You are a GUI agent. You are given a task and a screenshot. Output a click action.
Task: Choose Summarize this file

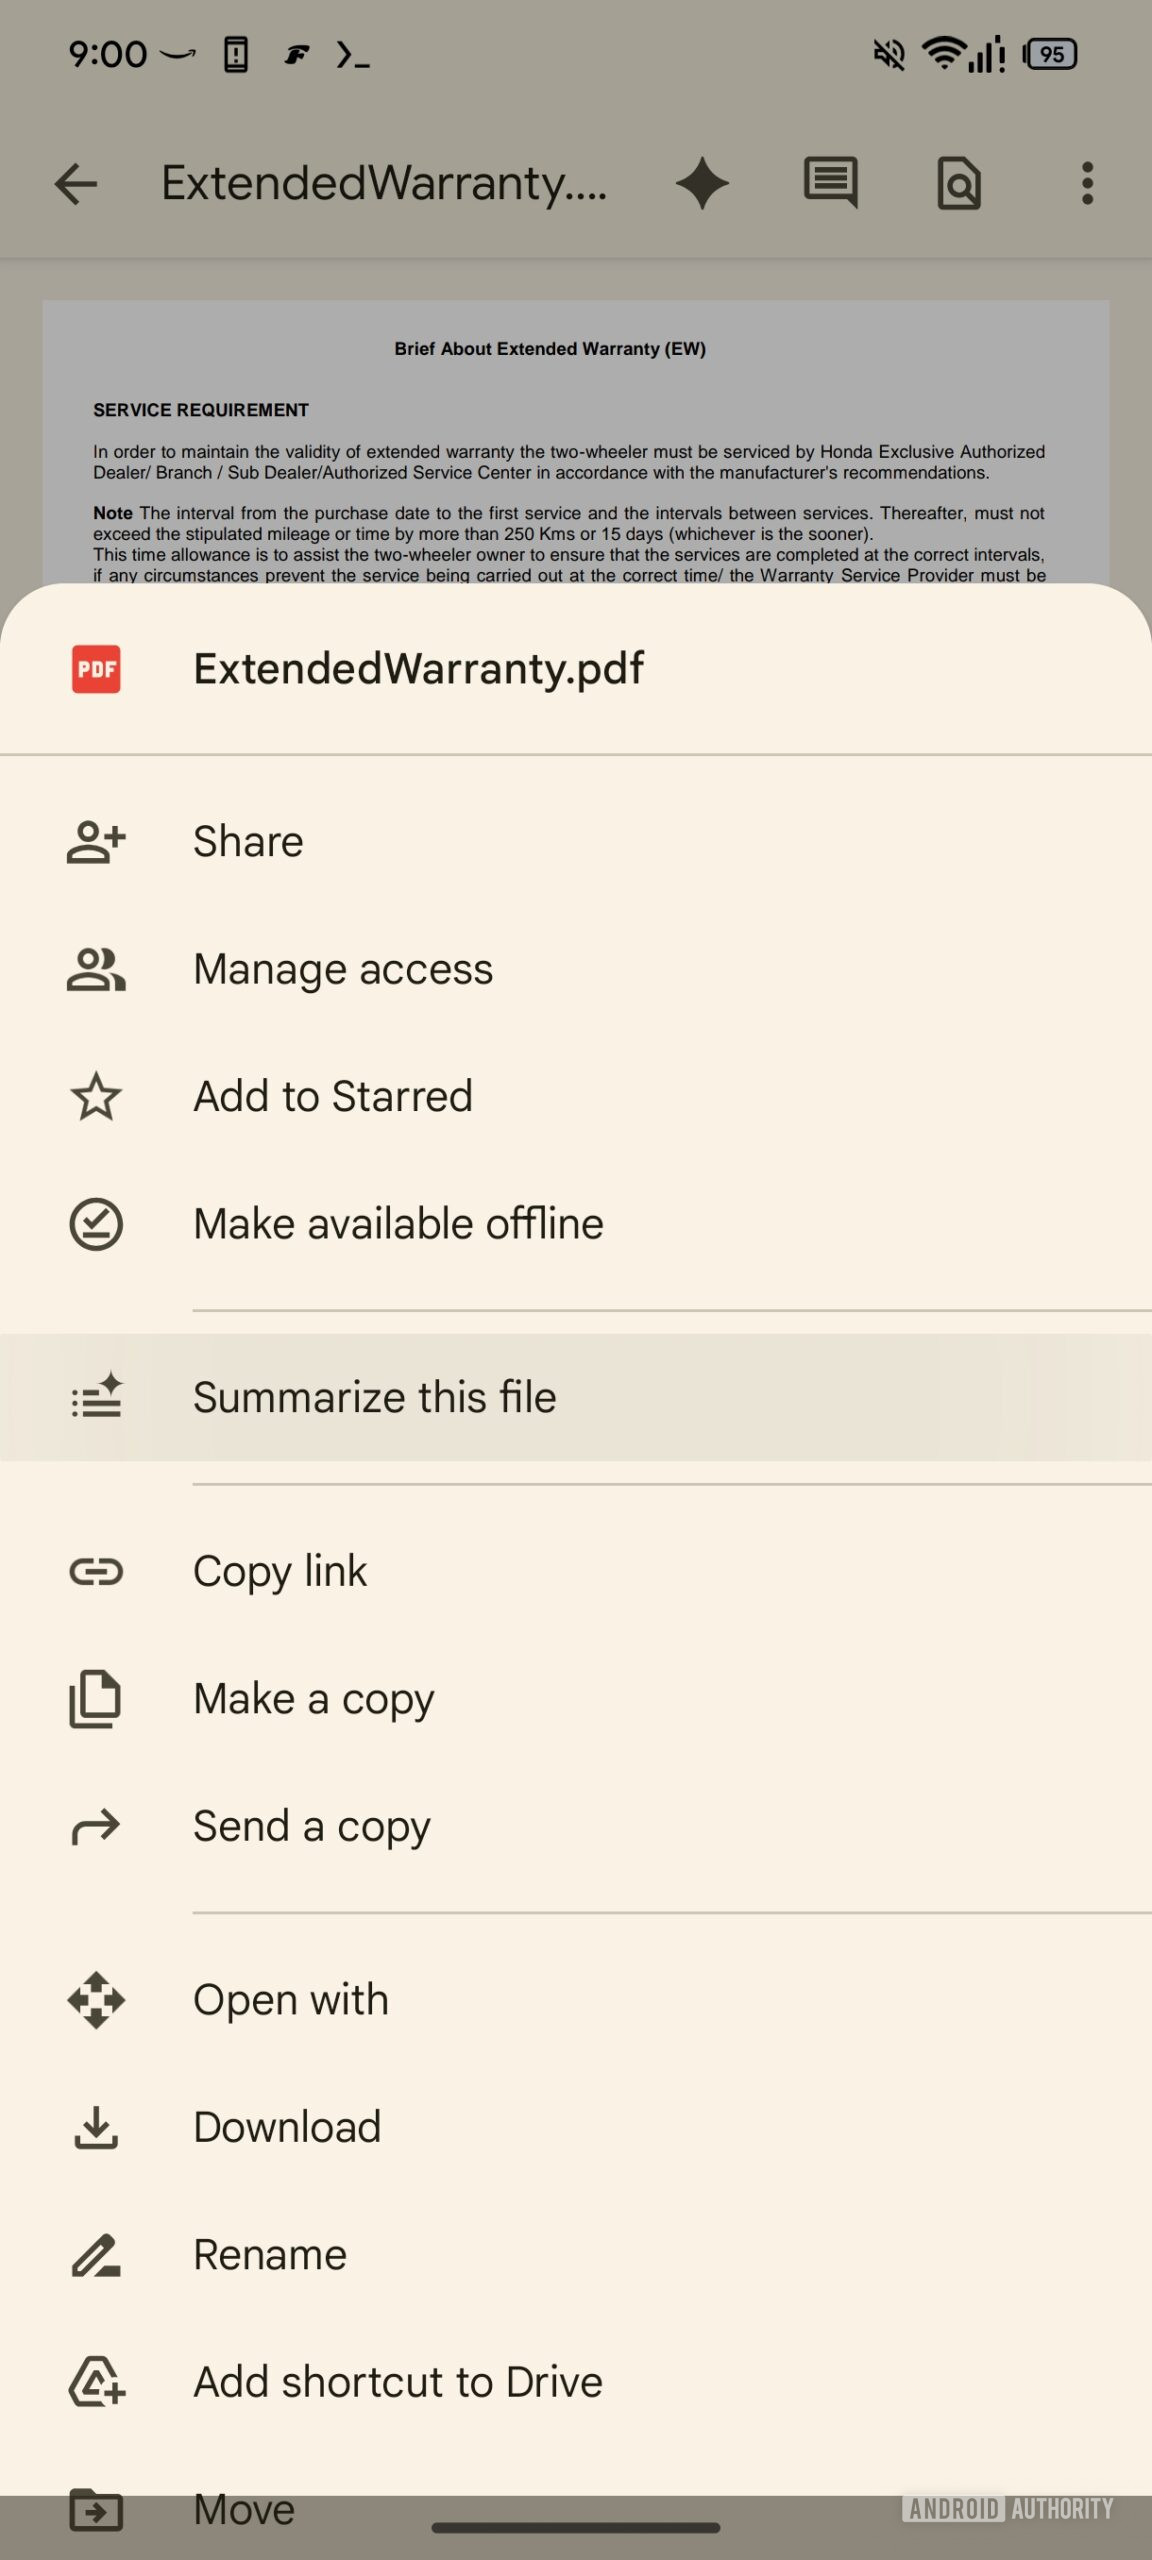374,1397
